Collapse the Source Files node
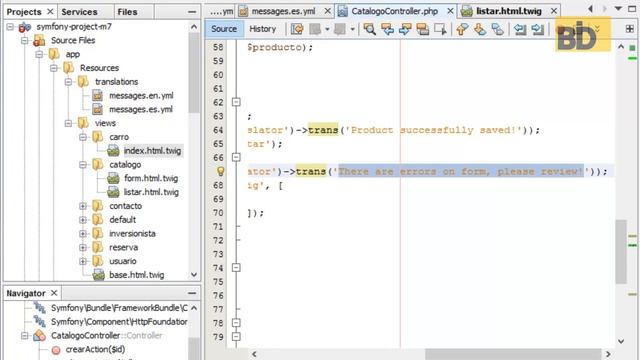Screen dimensions: 640x360 [24, 41]
